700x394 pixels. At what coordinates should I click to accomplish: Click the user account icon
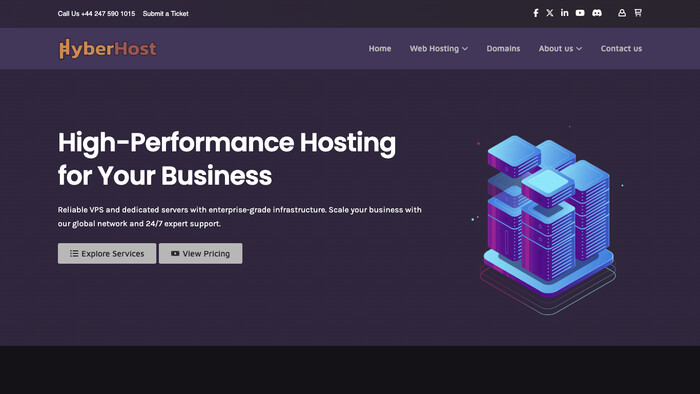622,13
